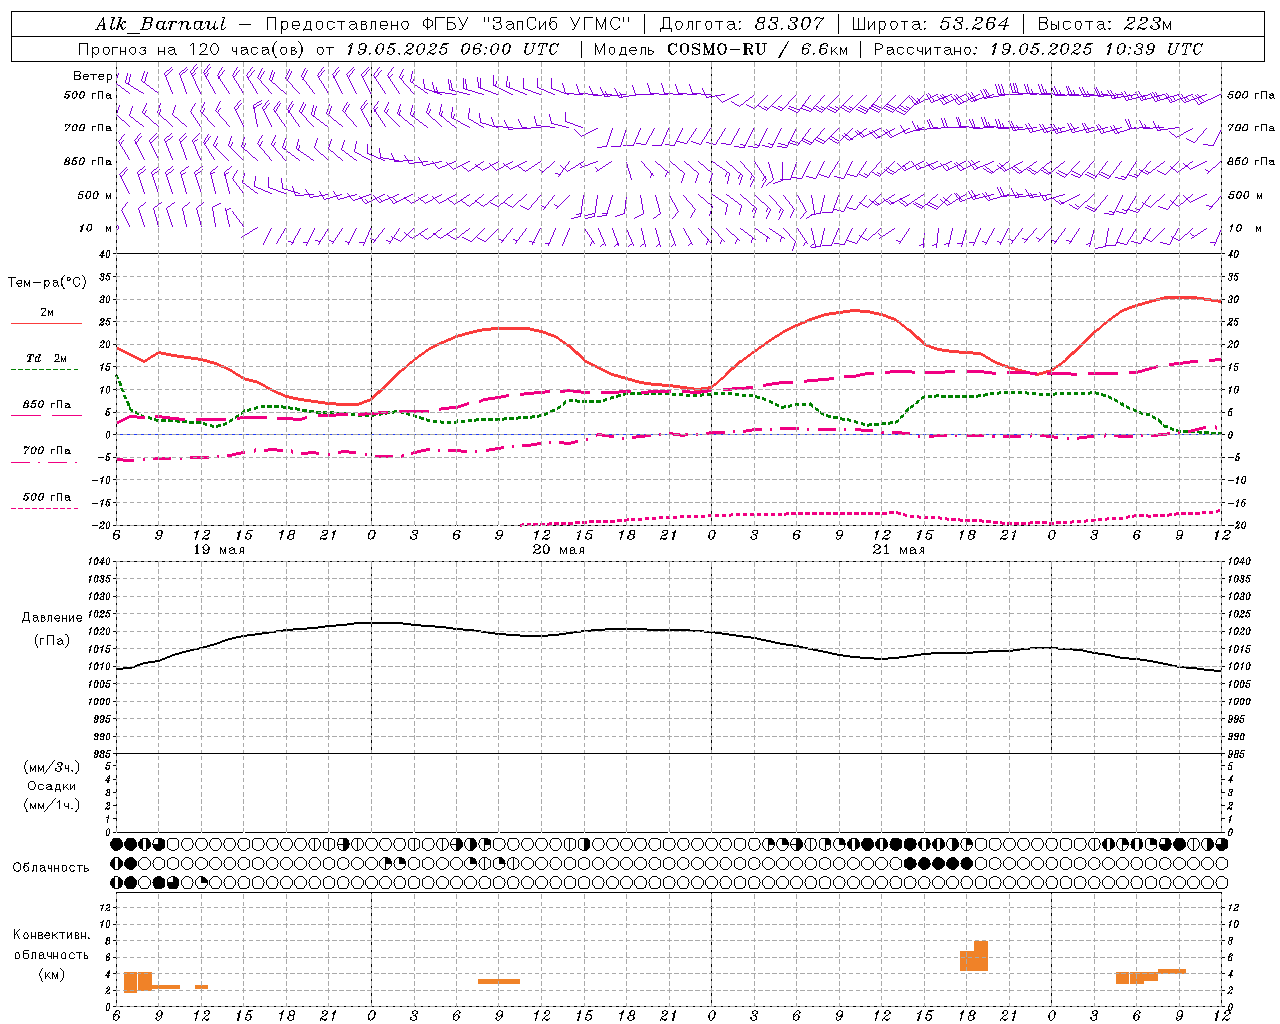The height and width of the screenshot is (1024, 1280).
Task: Click the thin orange convective bar near 9 on 20 мая
Action: tap(499, 981)
